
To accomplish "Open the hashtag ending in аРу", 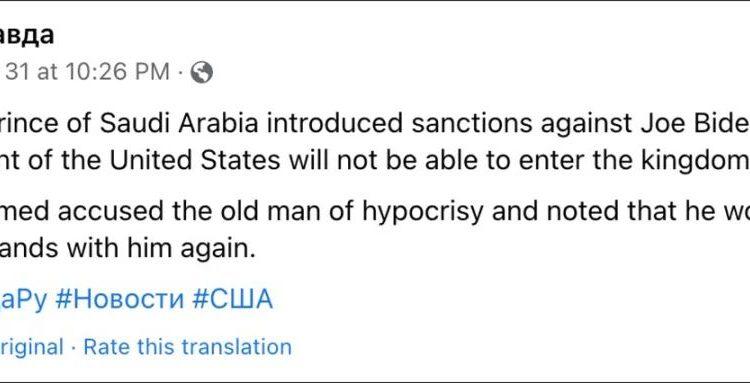I will pyautogui.click(x=23, y=300).
